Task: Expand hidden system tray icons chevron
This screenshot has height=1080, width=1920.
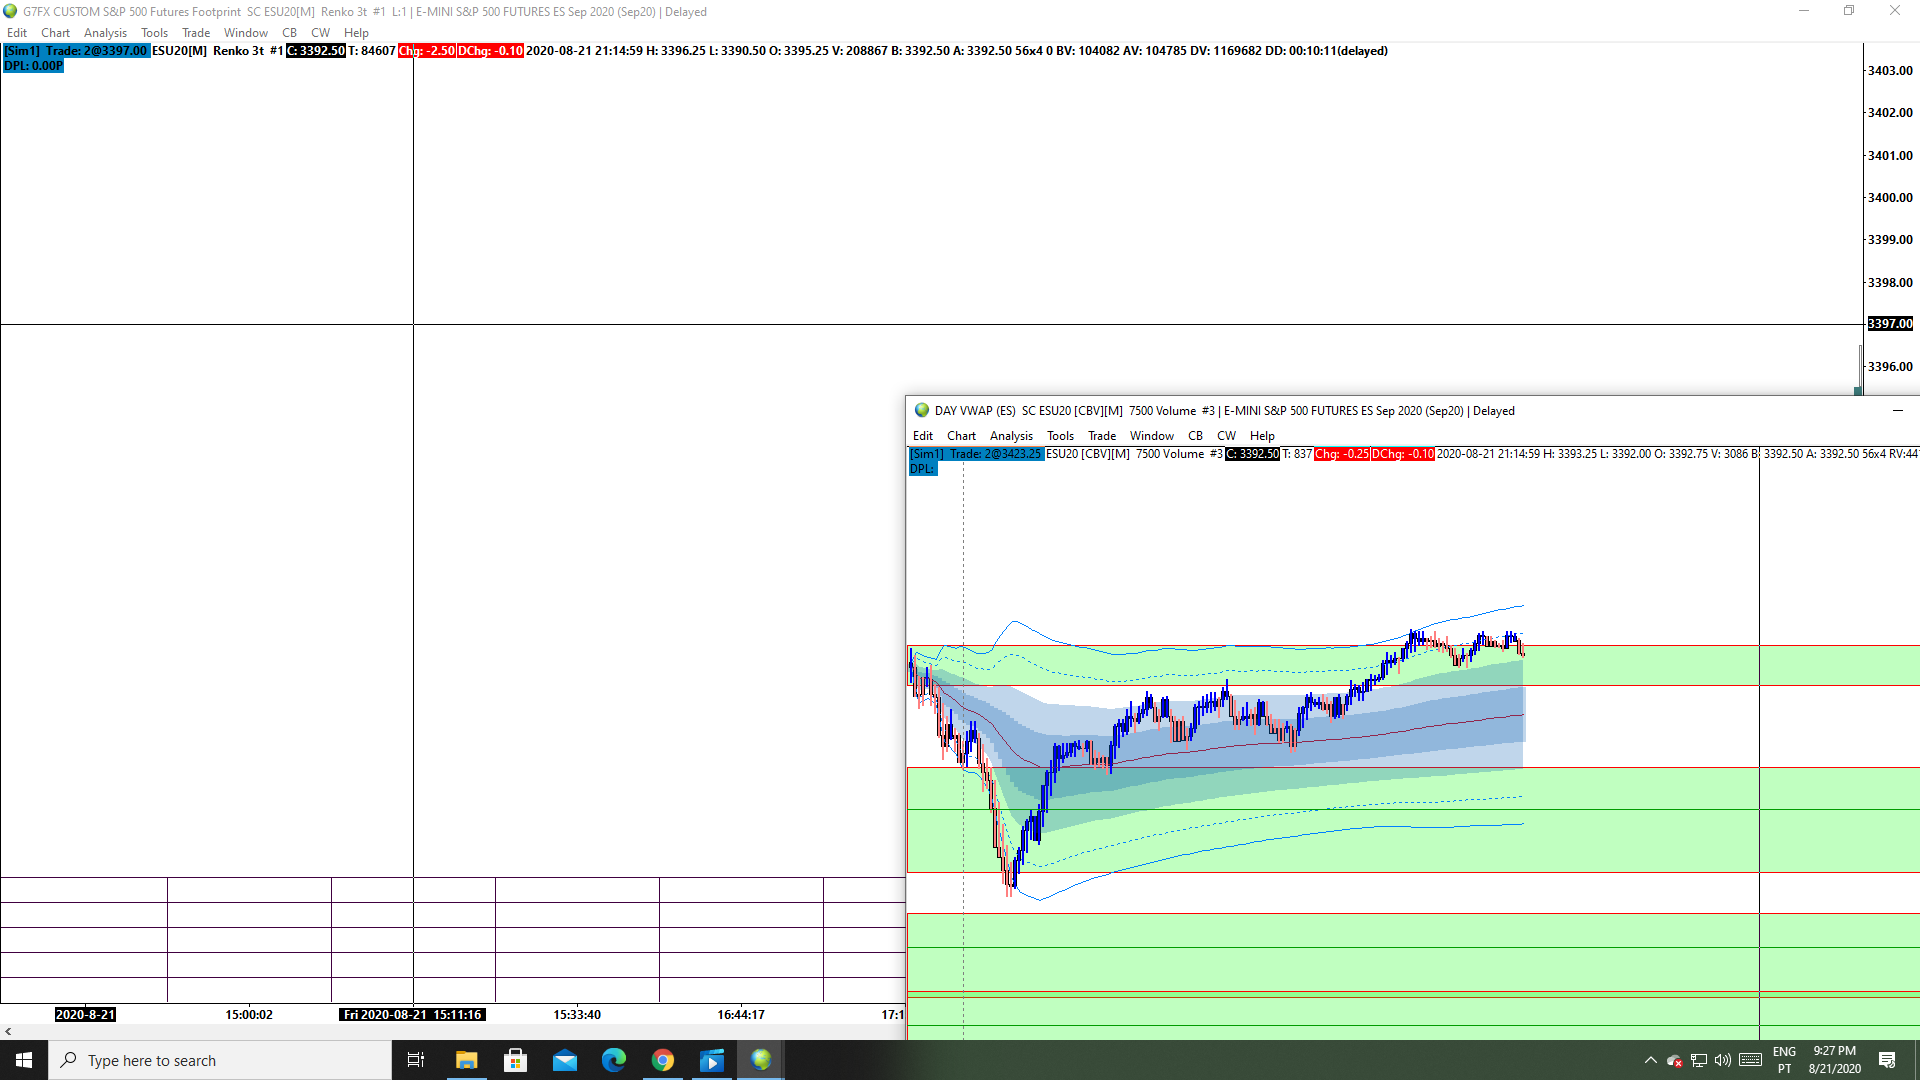Action: [1650, 1060]
